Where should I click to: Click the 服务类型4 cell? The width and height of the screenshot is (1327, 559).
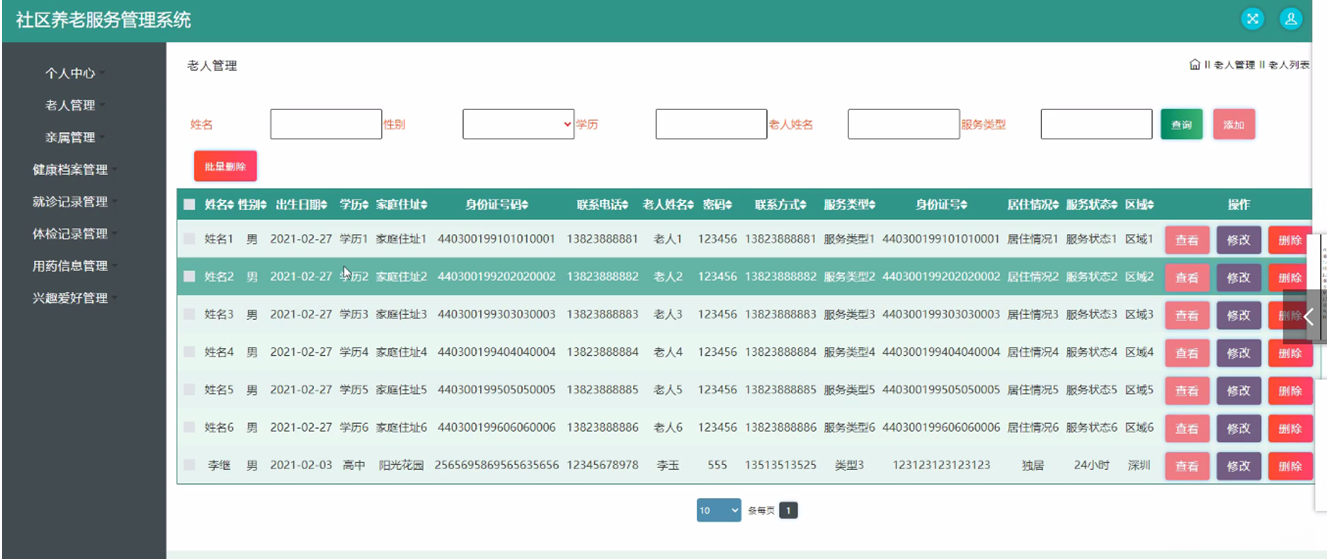click(x=849, y=352)
